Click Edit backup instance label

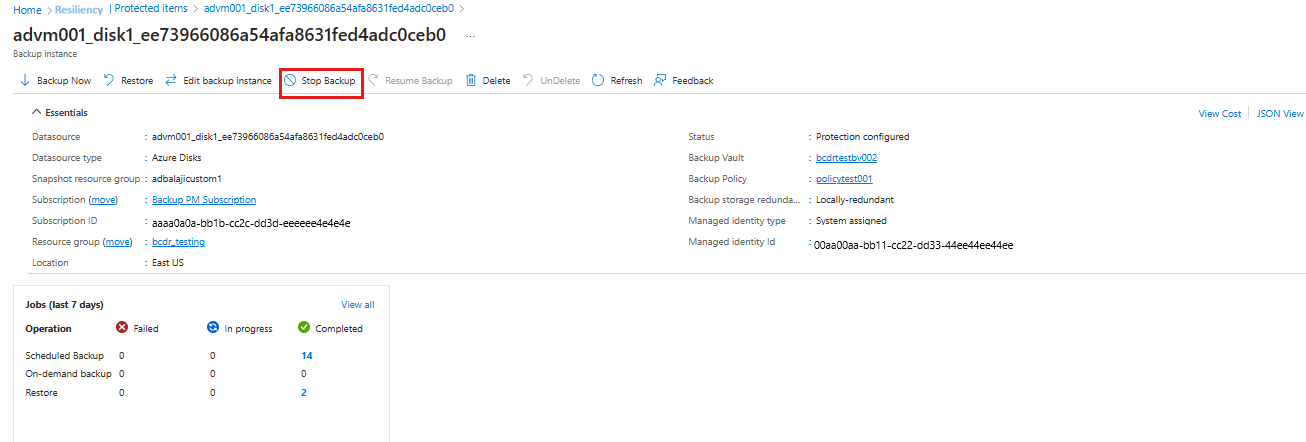click(x=227, y=81)
